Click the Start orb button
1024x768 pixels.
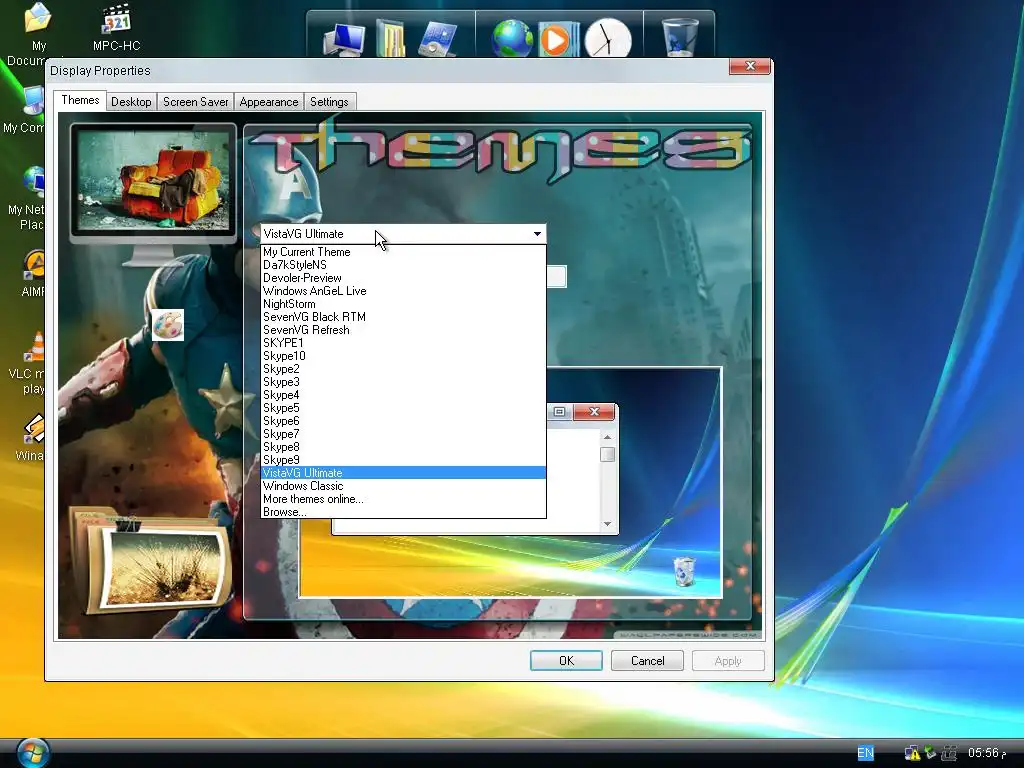[x=33, y=752]
